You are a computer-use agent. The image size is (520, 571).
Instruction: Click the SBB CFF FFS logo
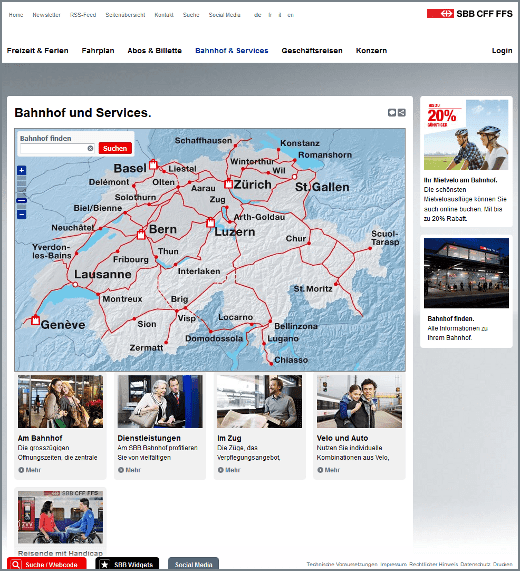(x=470, y=14)
